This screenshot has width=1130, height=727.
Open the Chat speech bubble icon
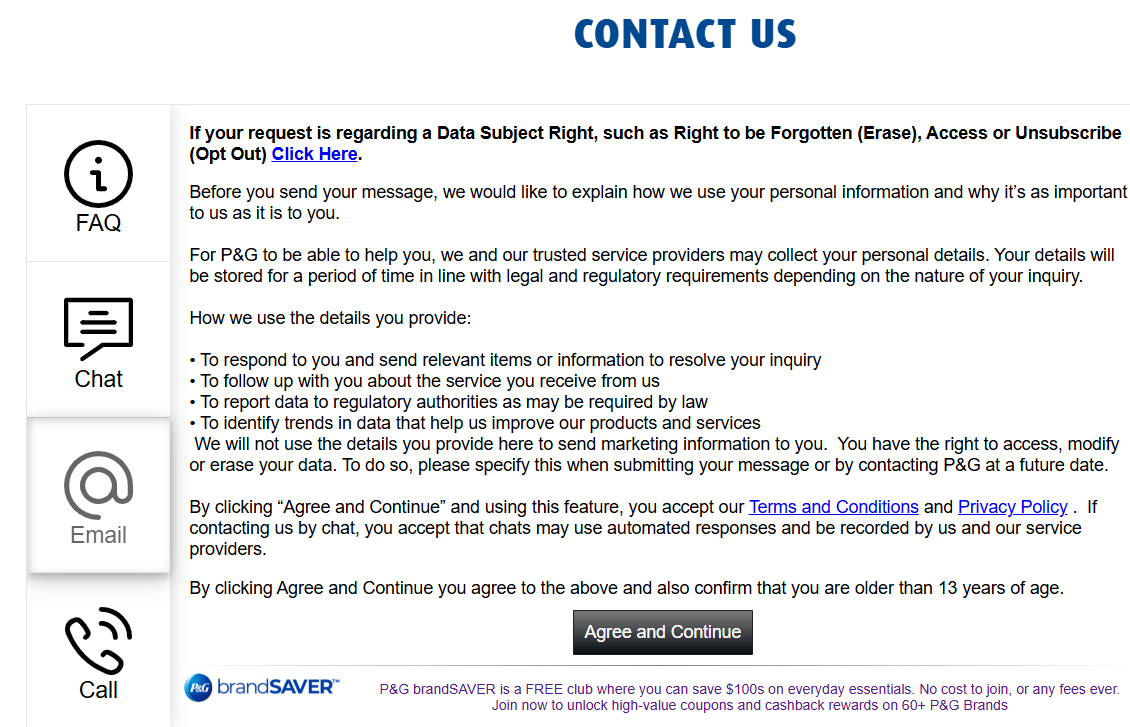98,328
